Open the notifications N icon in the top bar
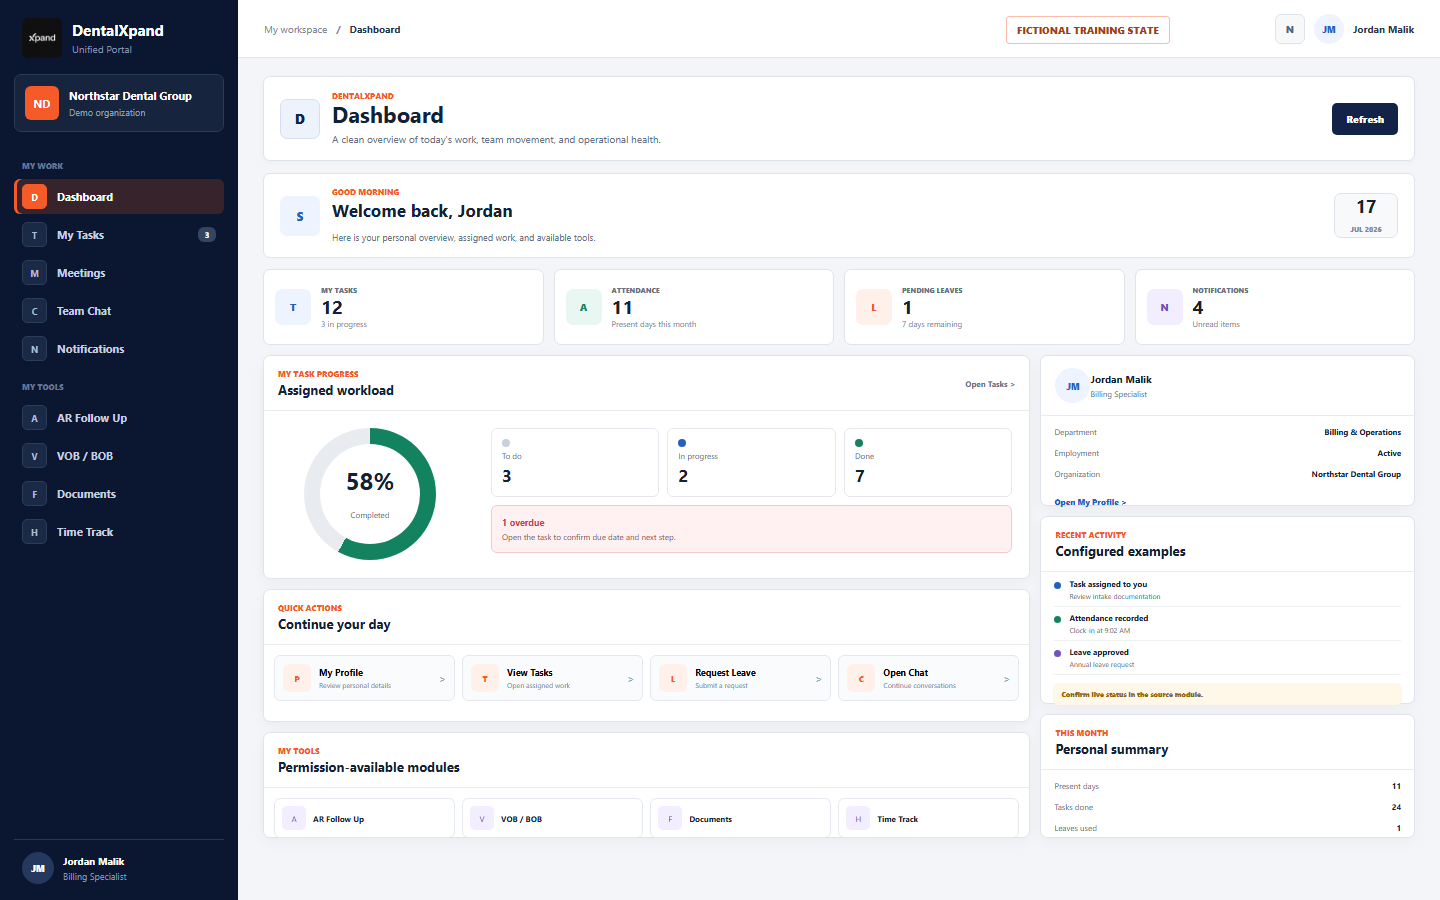 [1290, 30]
